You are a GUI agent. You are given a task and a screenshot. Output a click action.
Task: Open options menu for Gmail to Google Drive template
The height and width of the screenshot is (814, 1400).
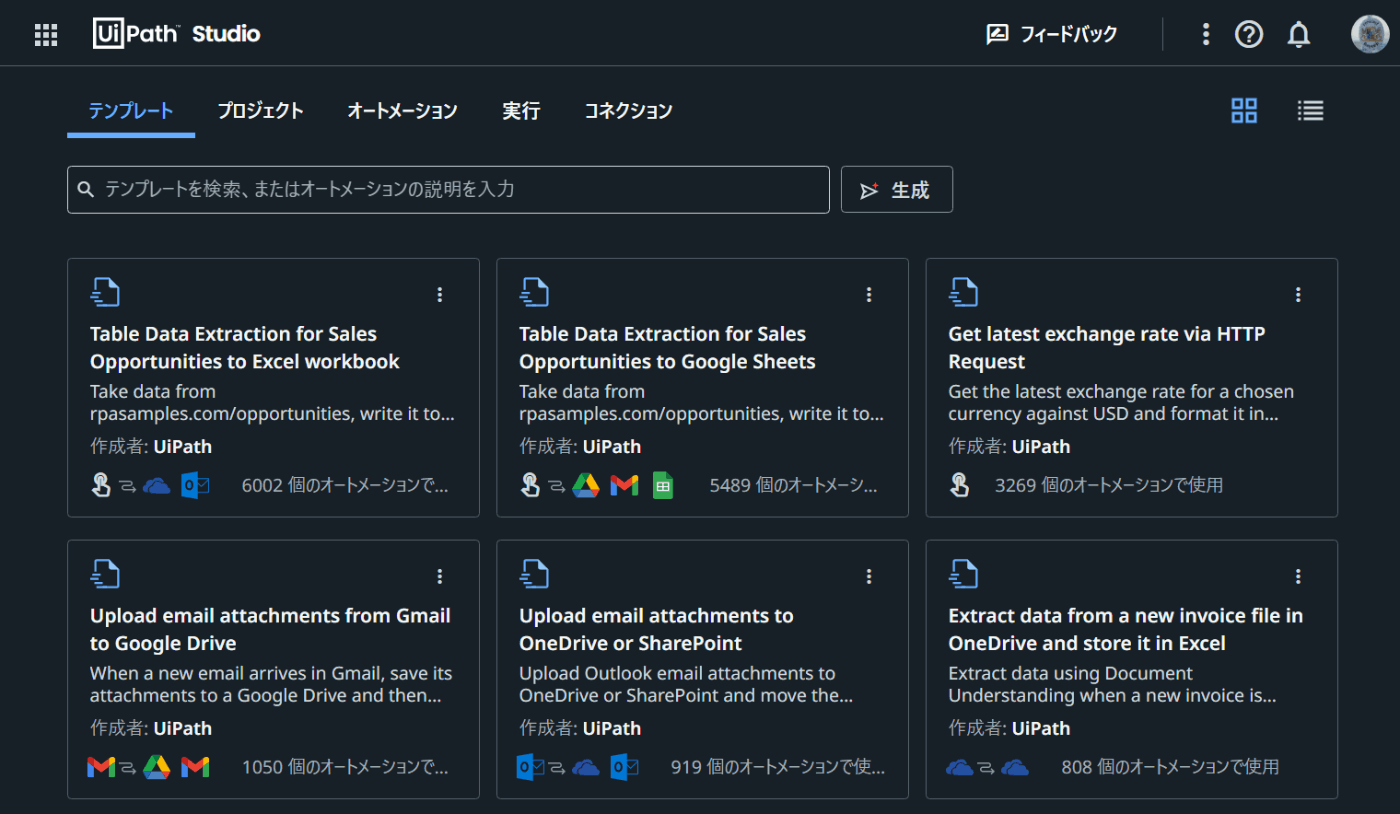point(440,576)
